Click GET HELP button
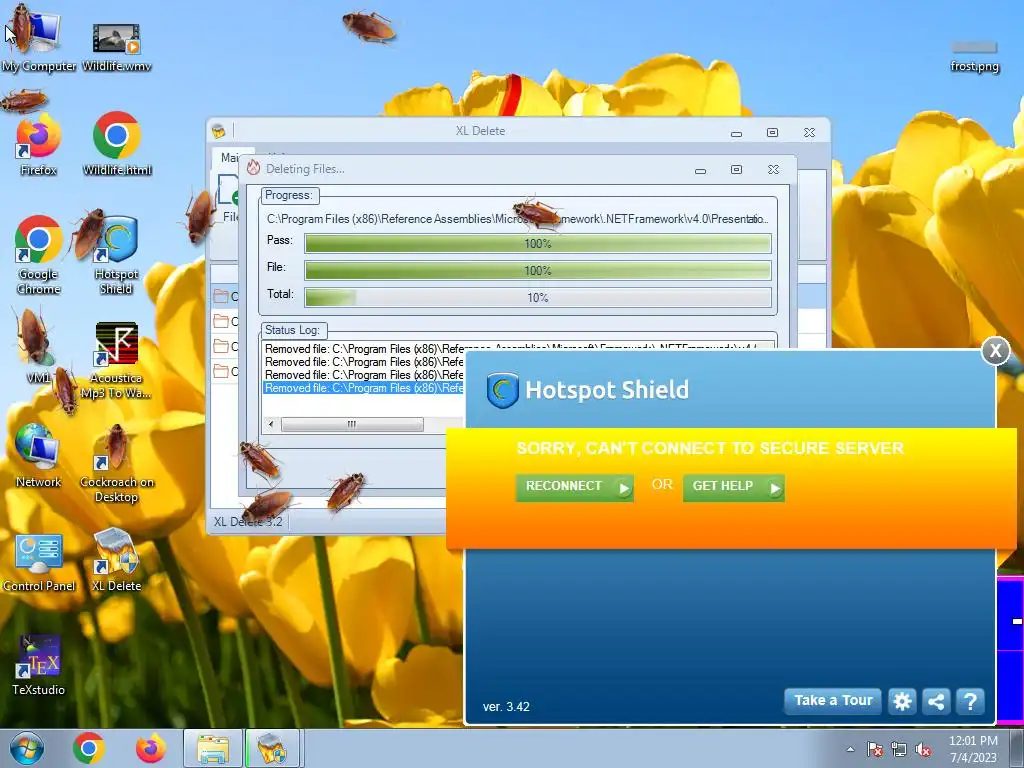Screen dimensions: 1024x768 pyautogui.click(x=733, y=487)
